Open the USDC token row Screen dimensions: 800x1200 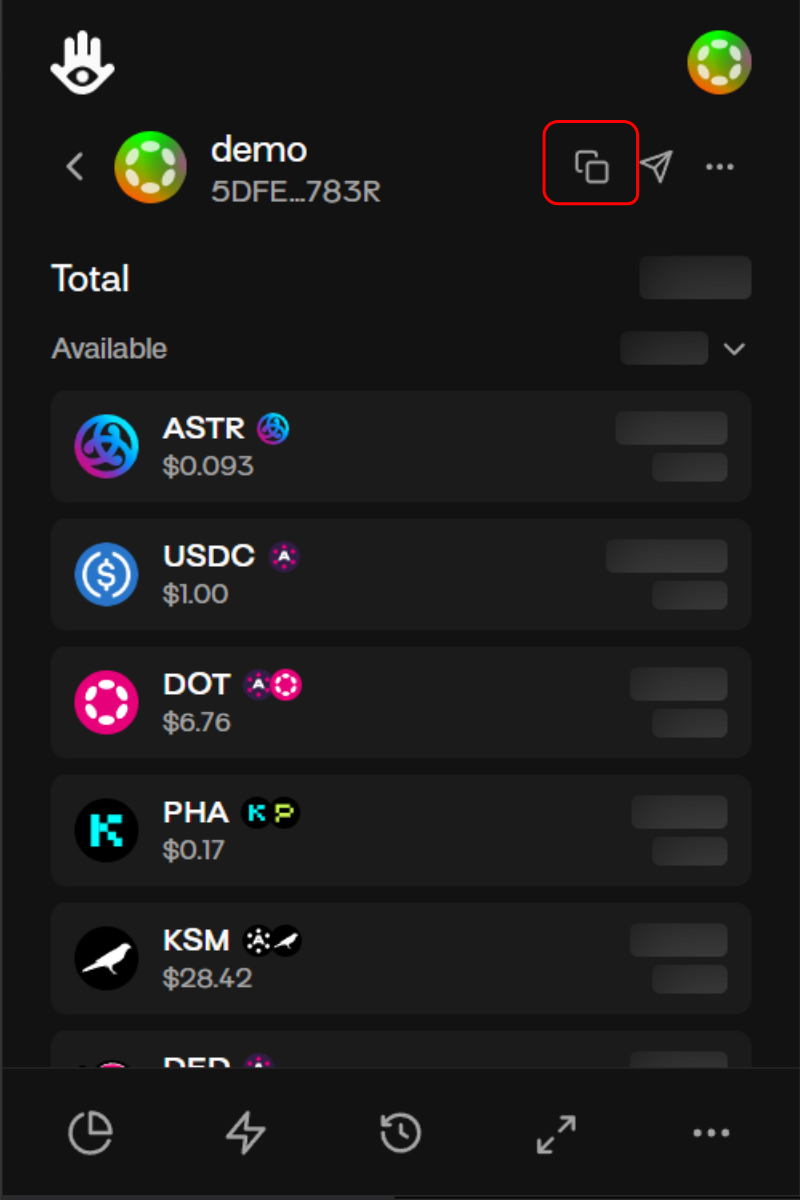click(x=400, y=574)
